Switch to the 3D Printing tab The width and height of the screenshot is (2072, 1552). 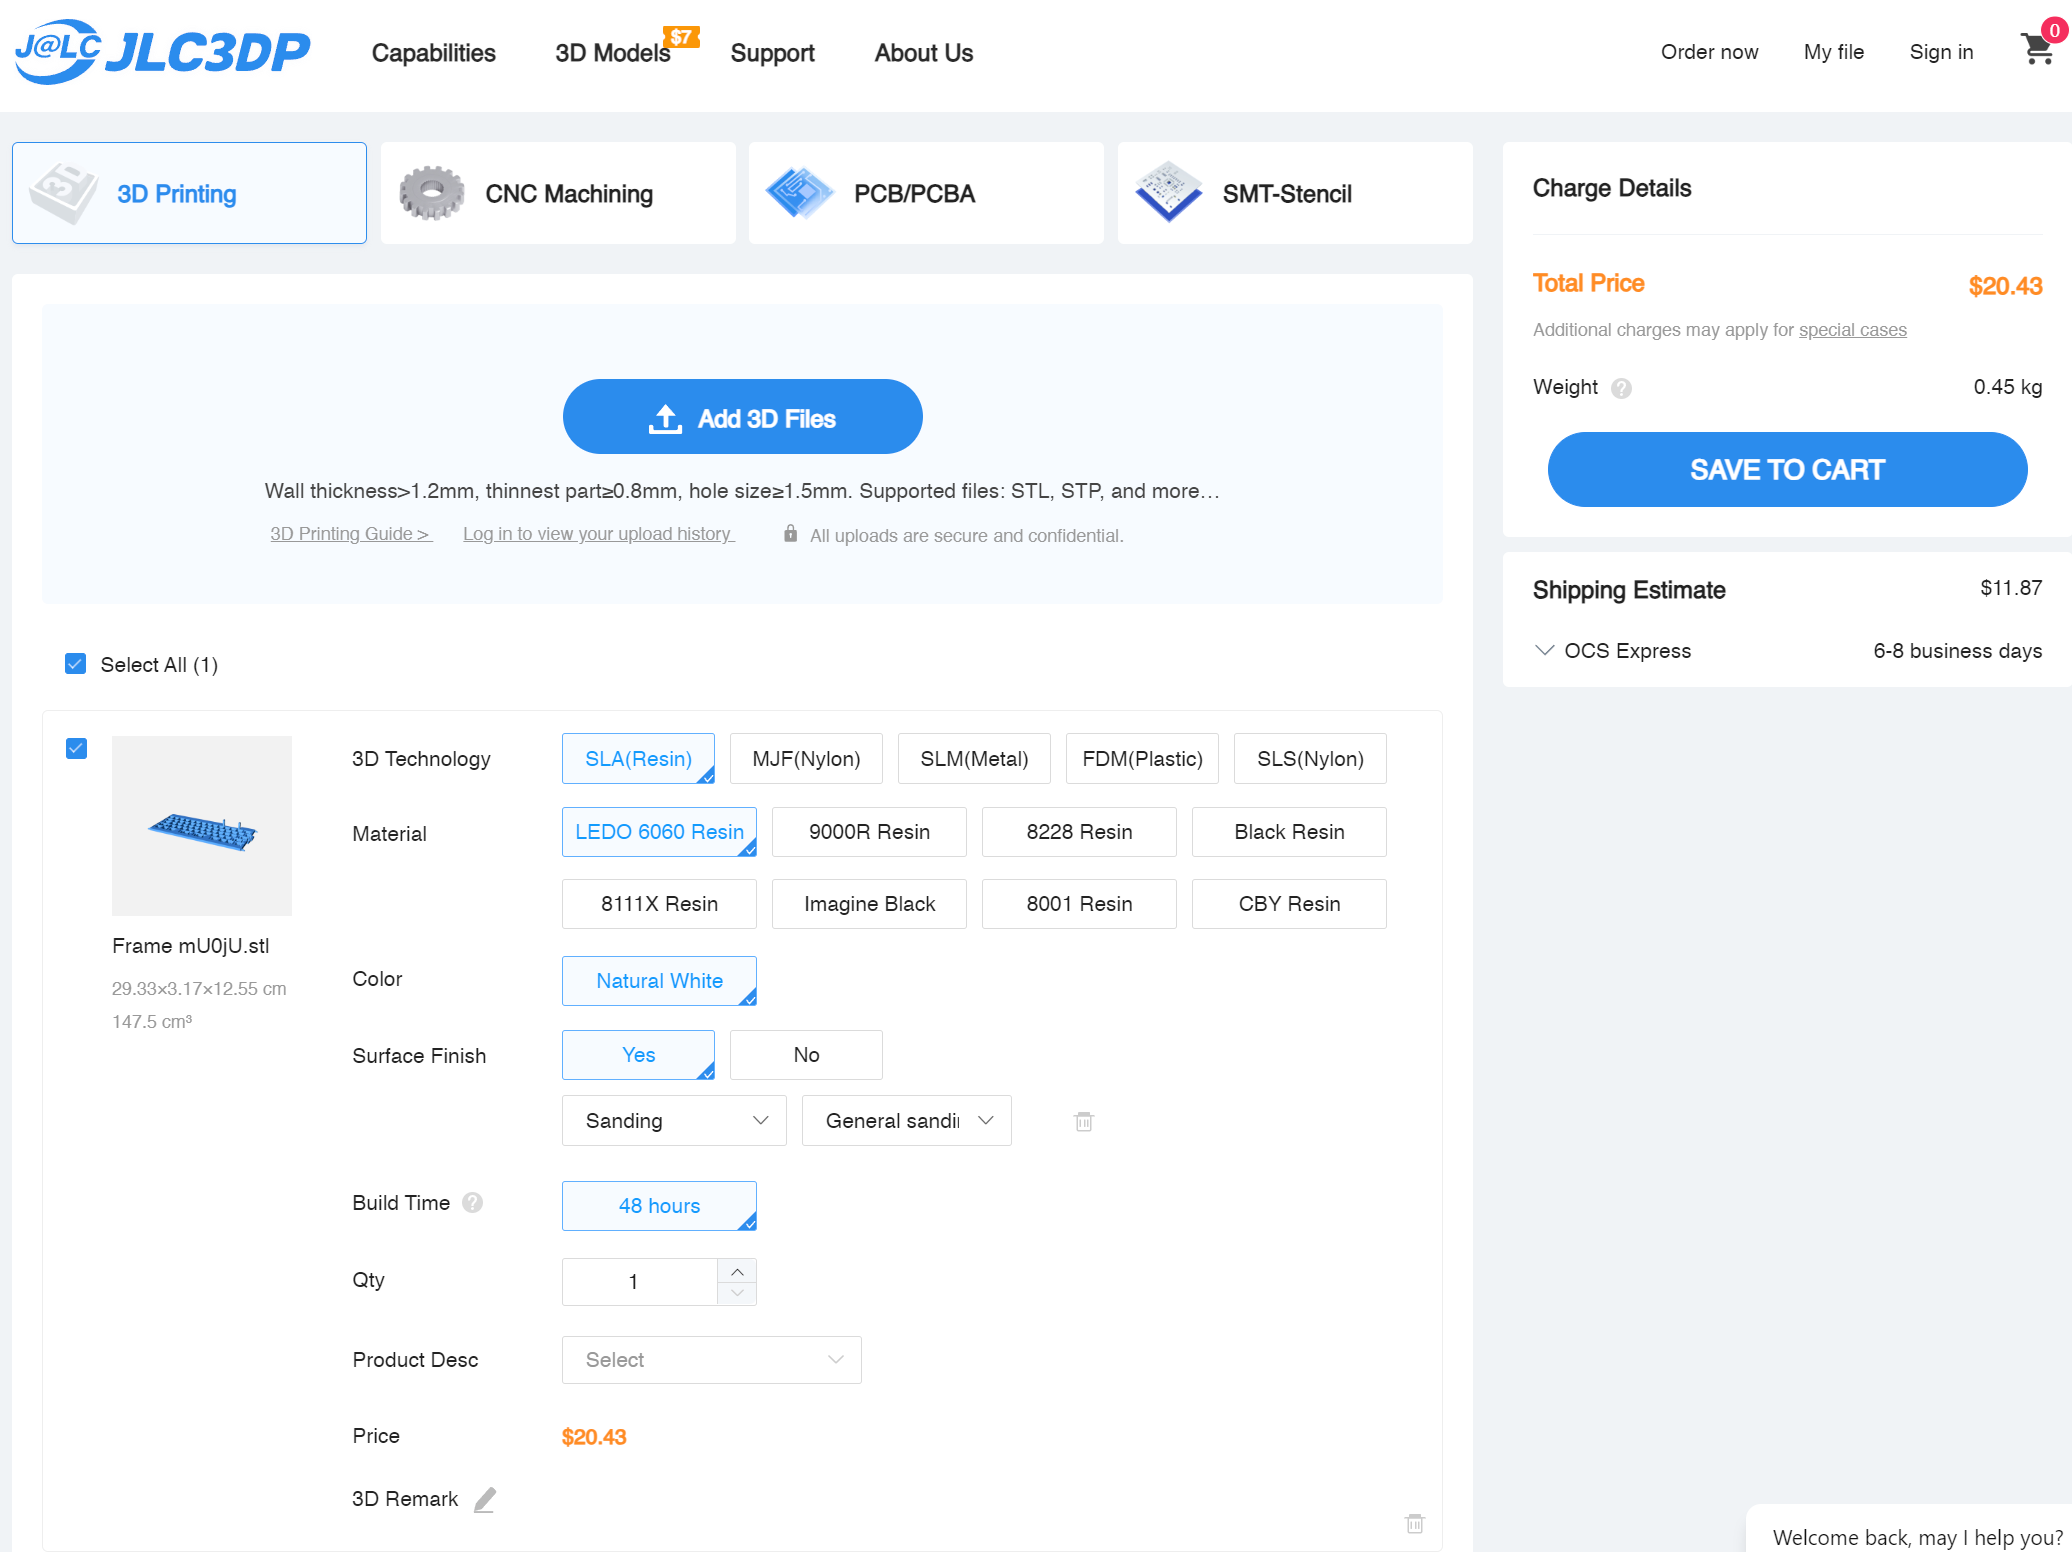(189, 193)
